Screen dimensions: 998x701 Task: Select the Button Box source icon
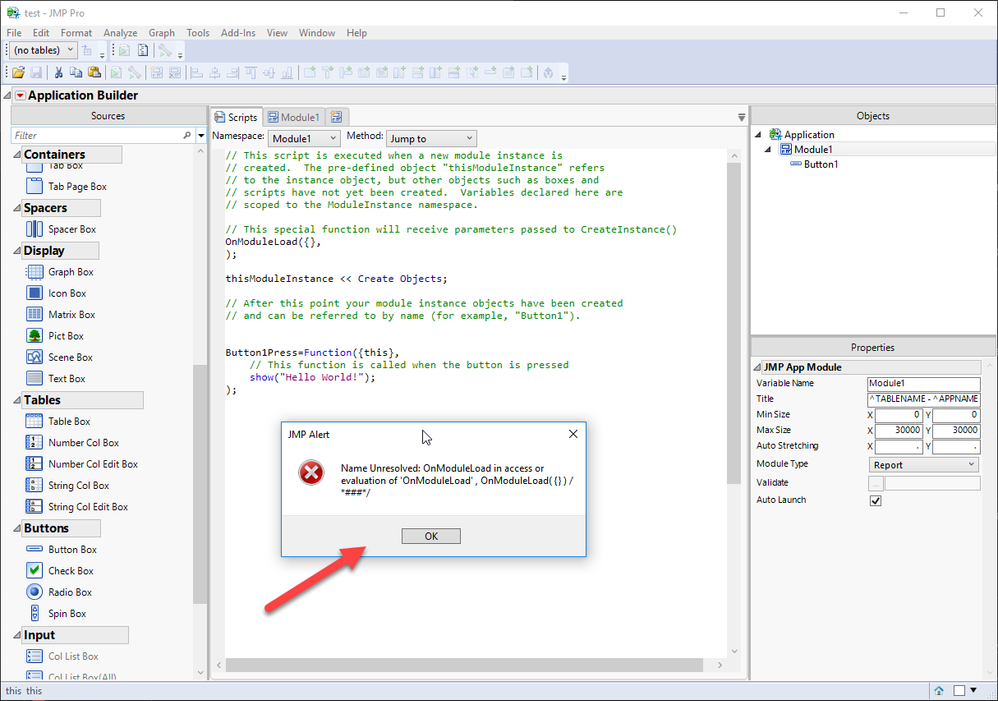[x=34, y=549]
